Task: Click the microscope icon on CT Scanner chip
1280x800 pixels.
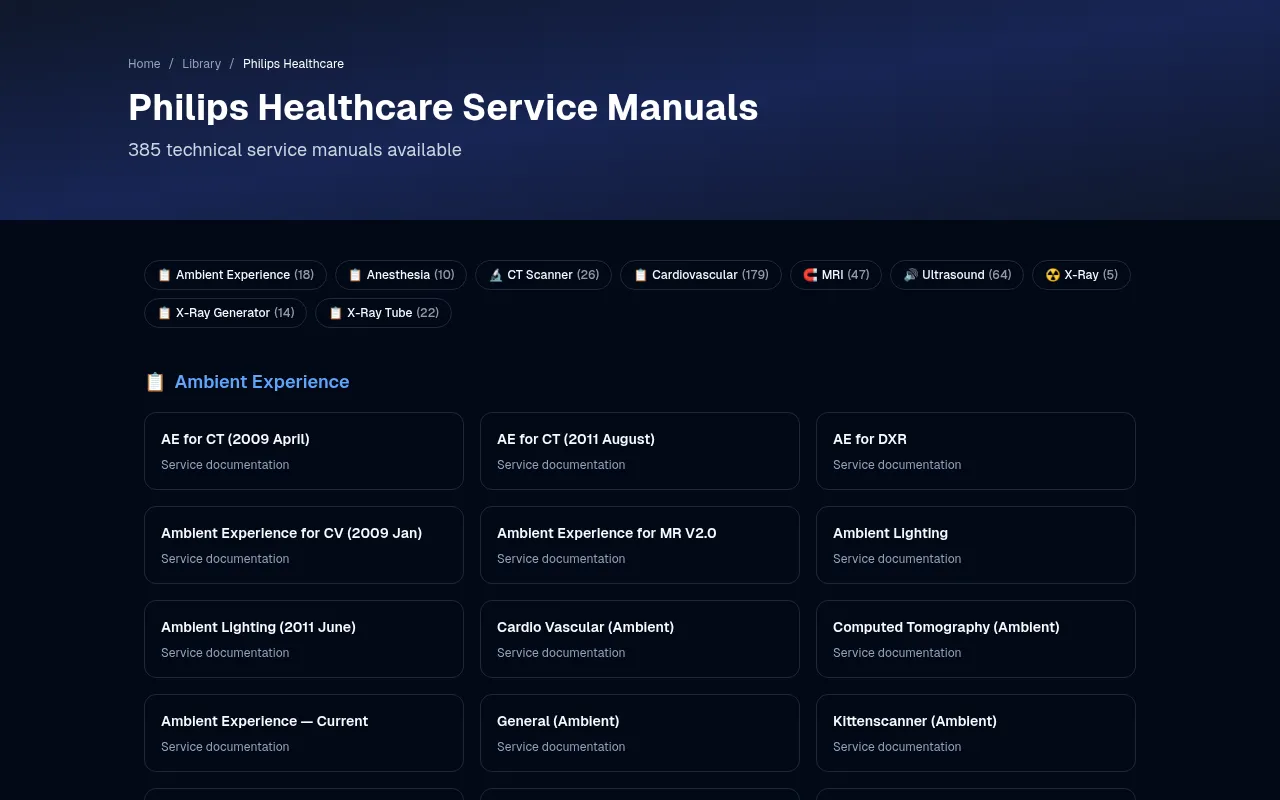Action: [496, 275]
